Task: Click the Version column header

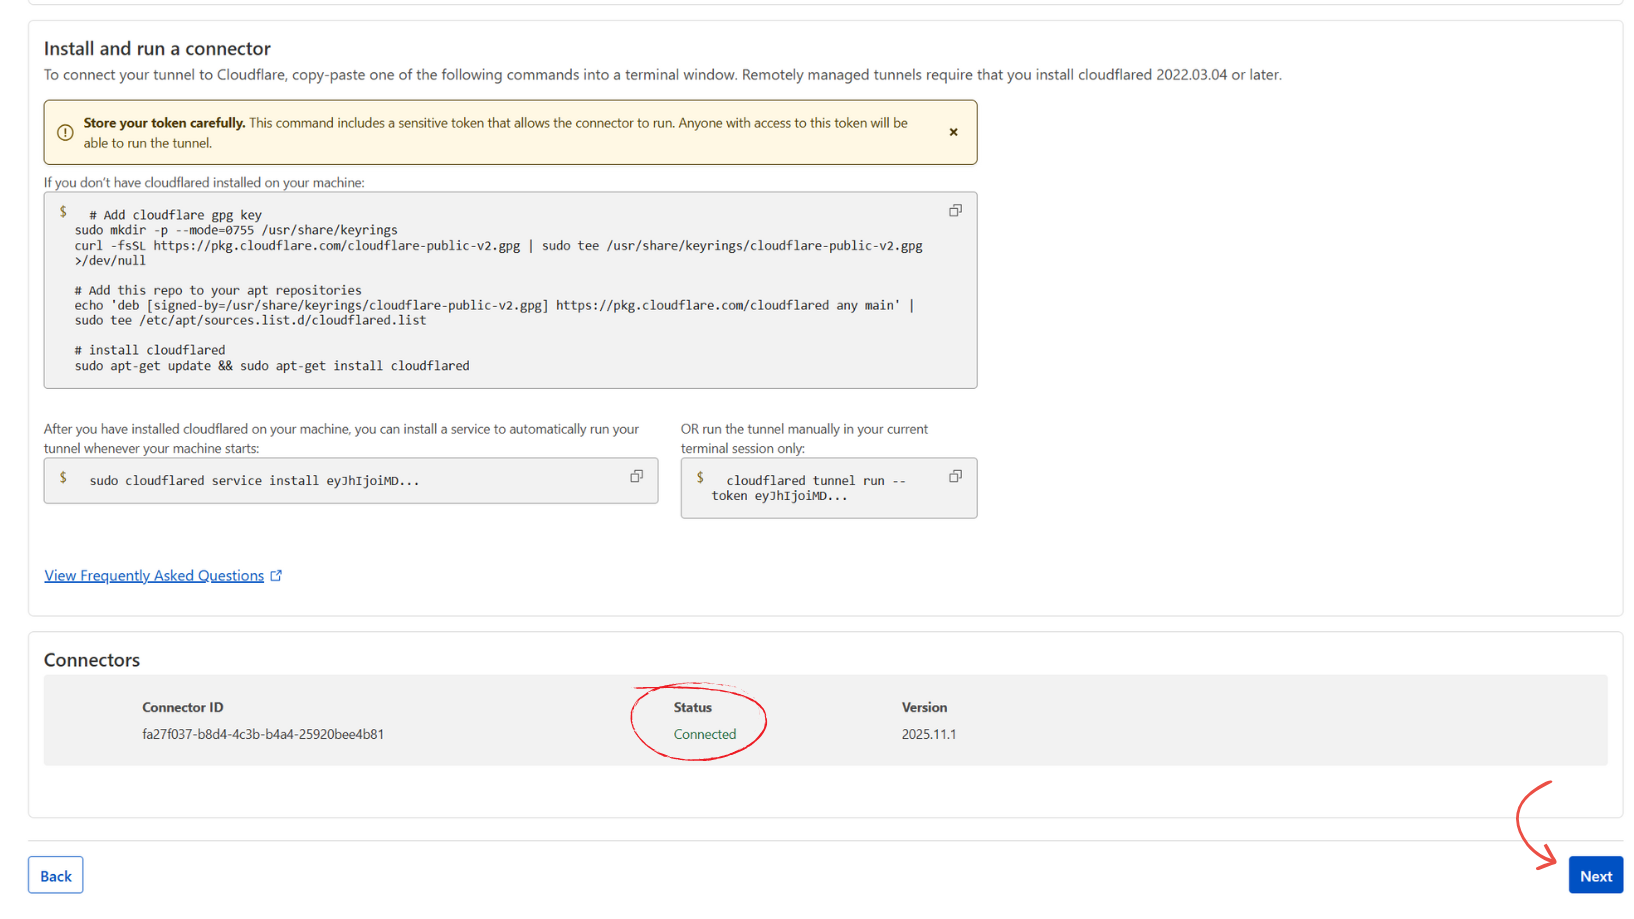Action: coord(924,707)
